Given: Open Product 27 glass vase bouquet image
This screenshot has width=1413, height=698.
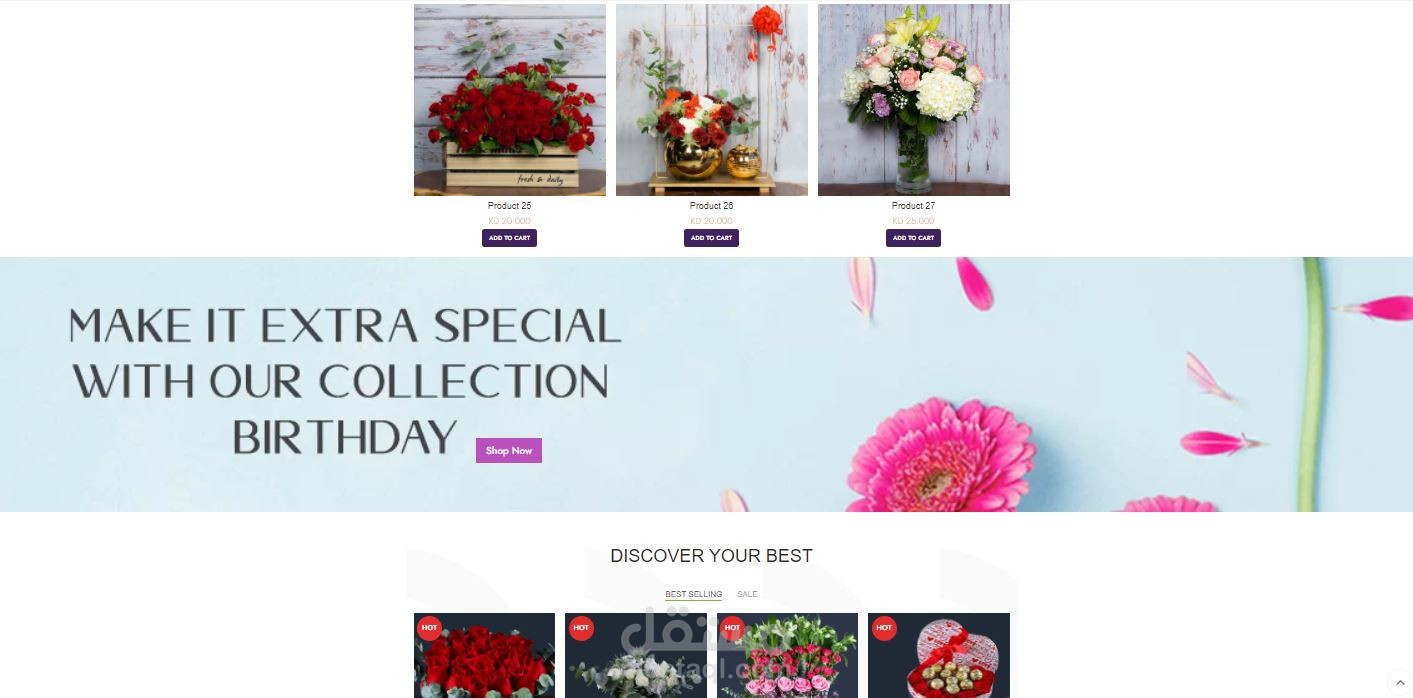Looking at the screenshot, I should coord(914,100).
